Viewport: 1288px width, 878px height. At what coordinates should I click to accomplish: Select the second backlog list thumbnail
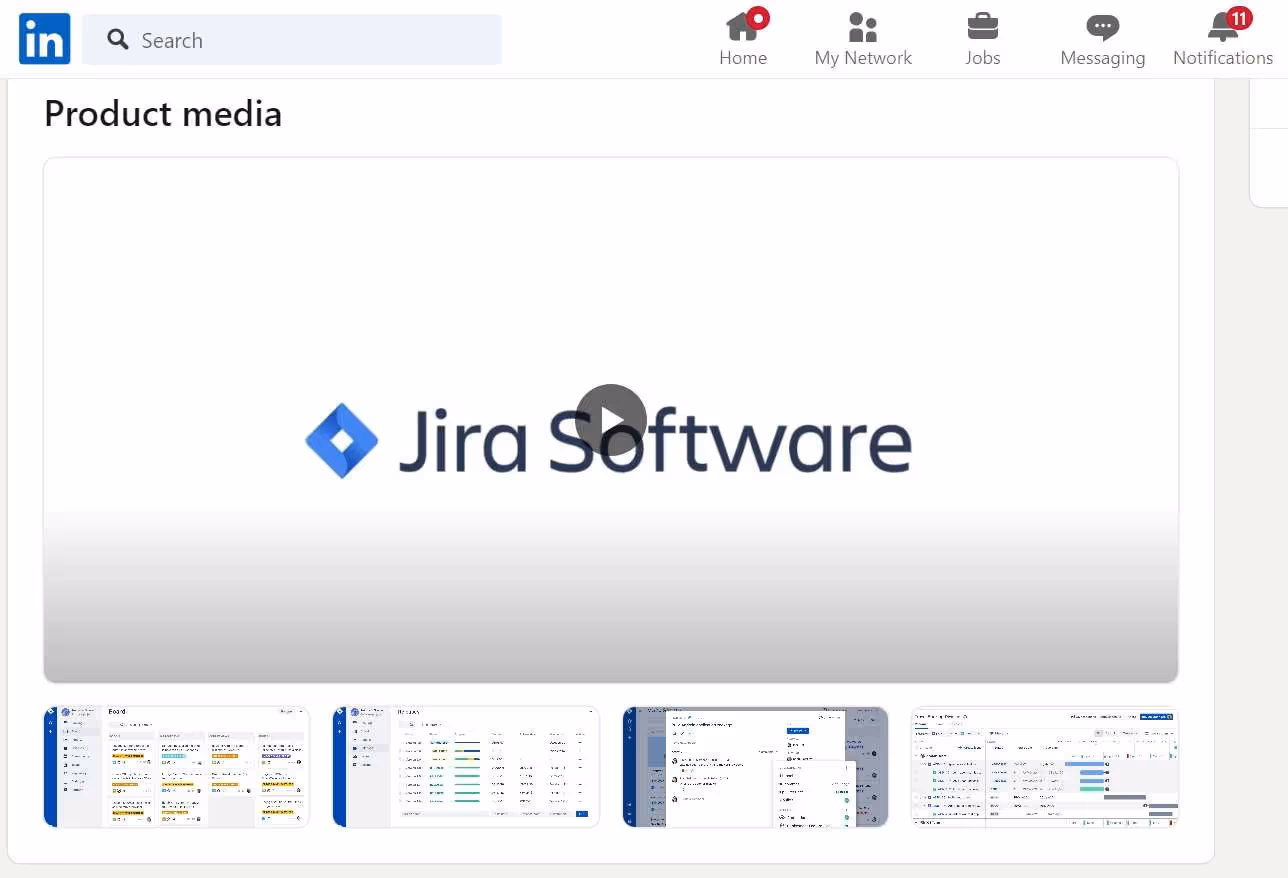[x=465, y=767]
